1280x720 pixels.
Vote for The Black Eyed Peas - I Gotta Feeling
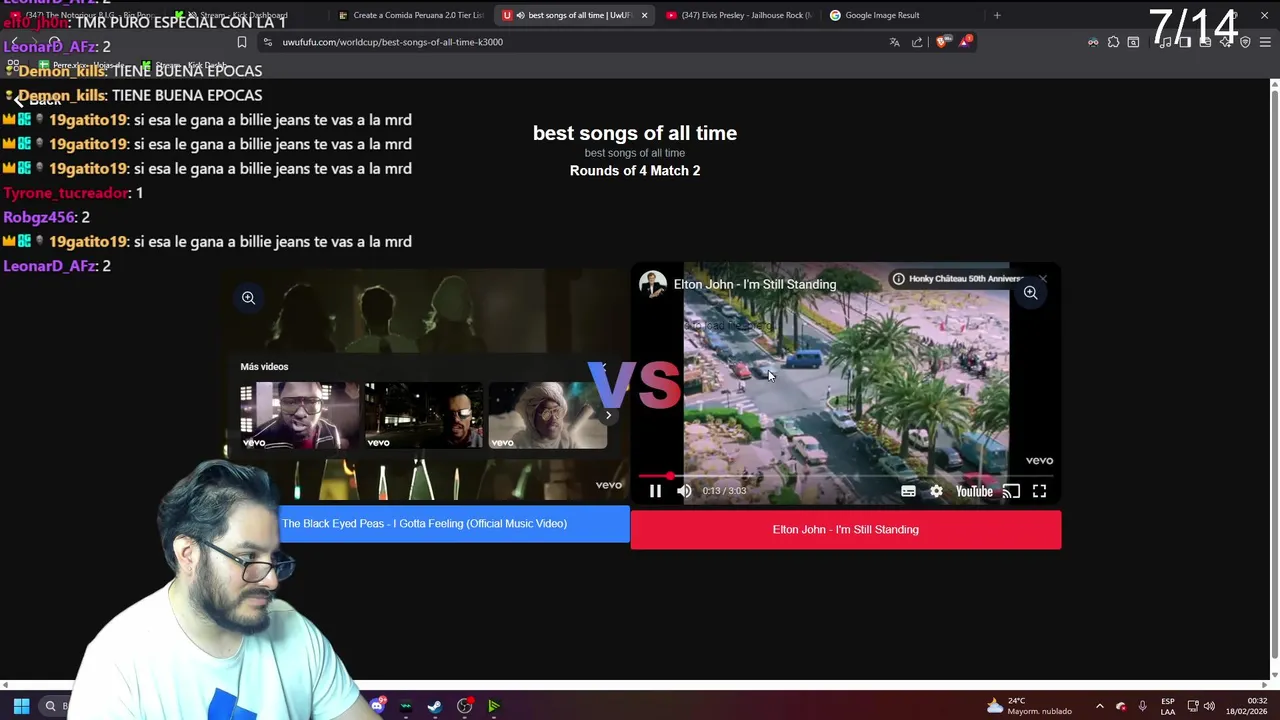pyautogui.click(x=424, y=524)
